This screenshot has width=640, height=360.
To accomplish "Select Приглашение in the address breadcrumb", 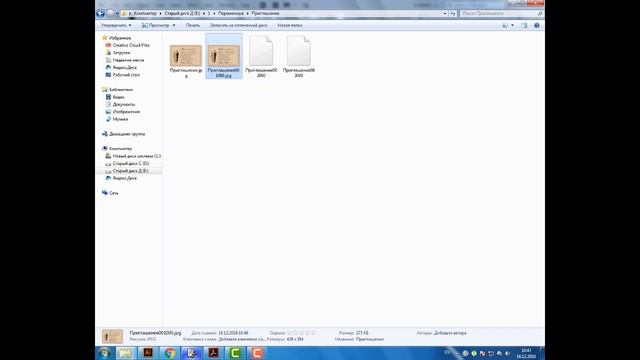I will [265, 13].
